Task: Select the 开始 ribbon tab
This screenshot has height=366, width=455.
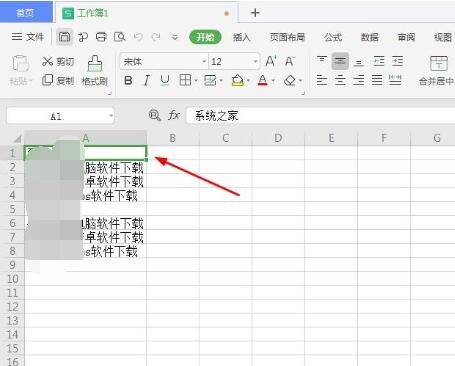Action: pyautogui.click(x=205, y=37)
